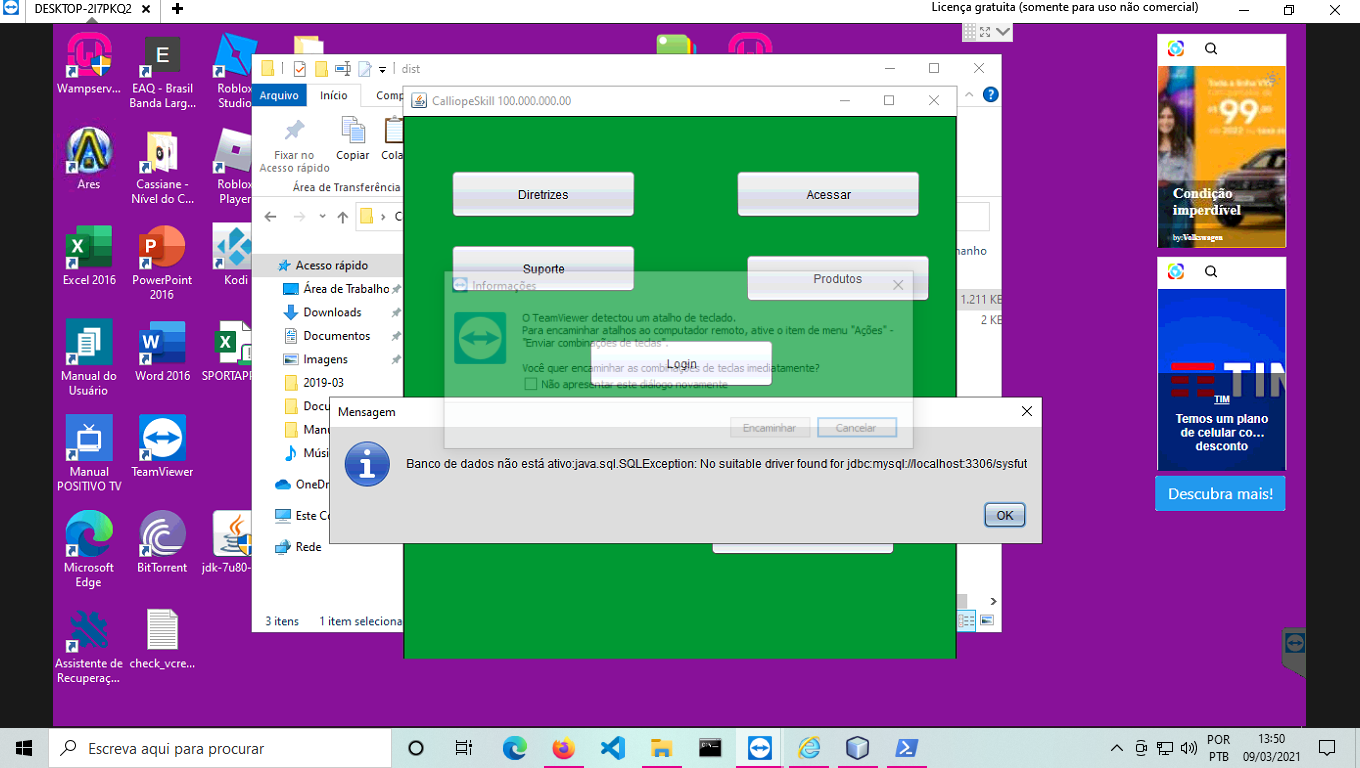This screenshot has height=768, width=1360.
Task: Click Cancelar in the TeamViewer Informações dialog
Action: point(856,428)
